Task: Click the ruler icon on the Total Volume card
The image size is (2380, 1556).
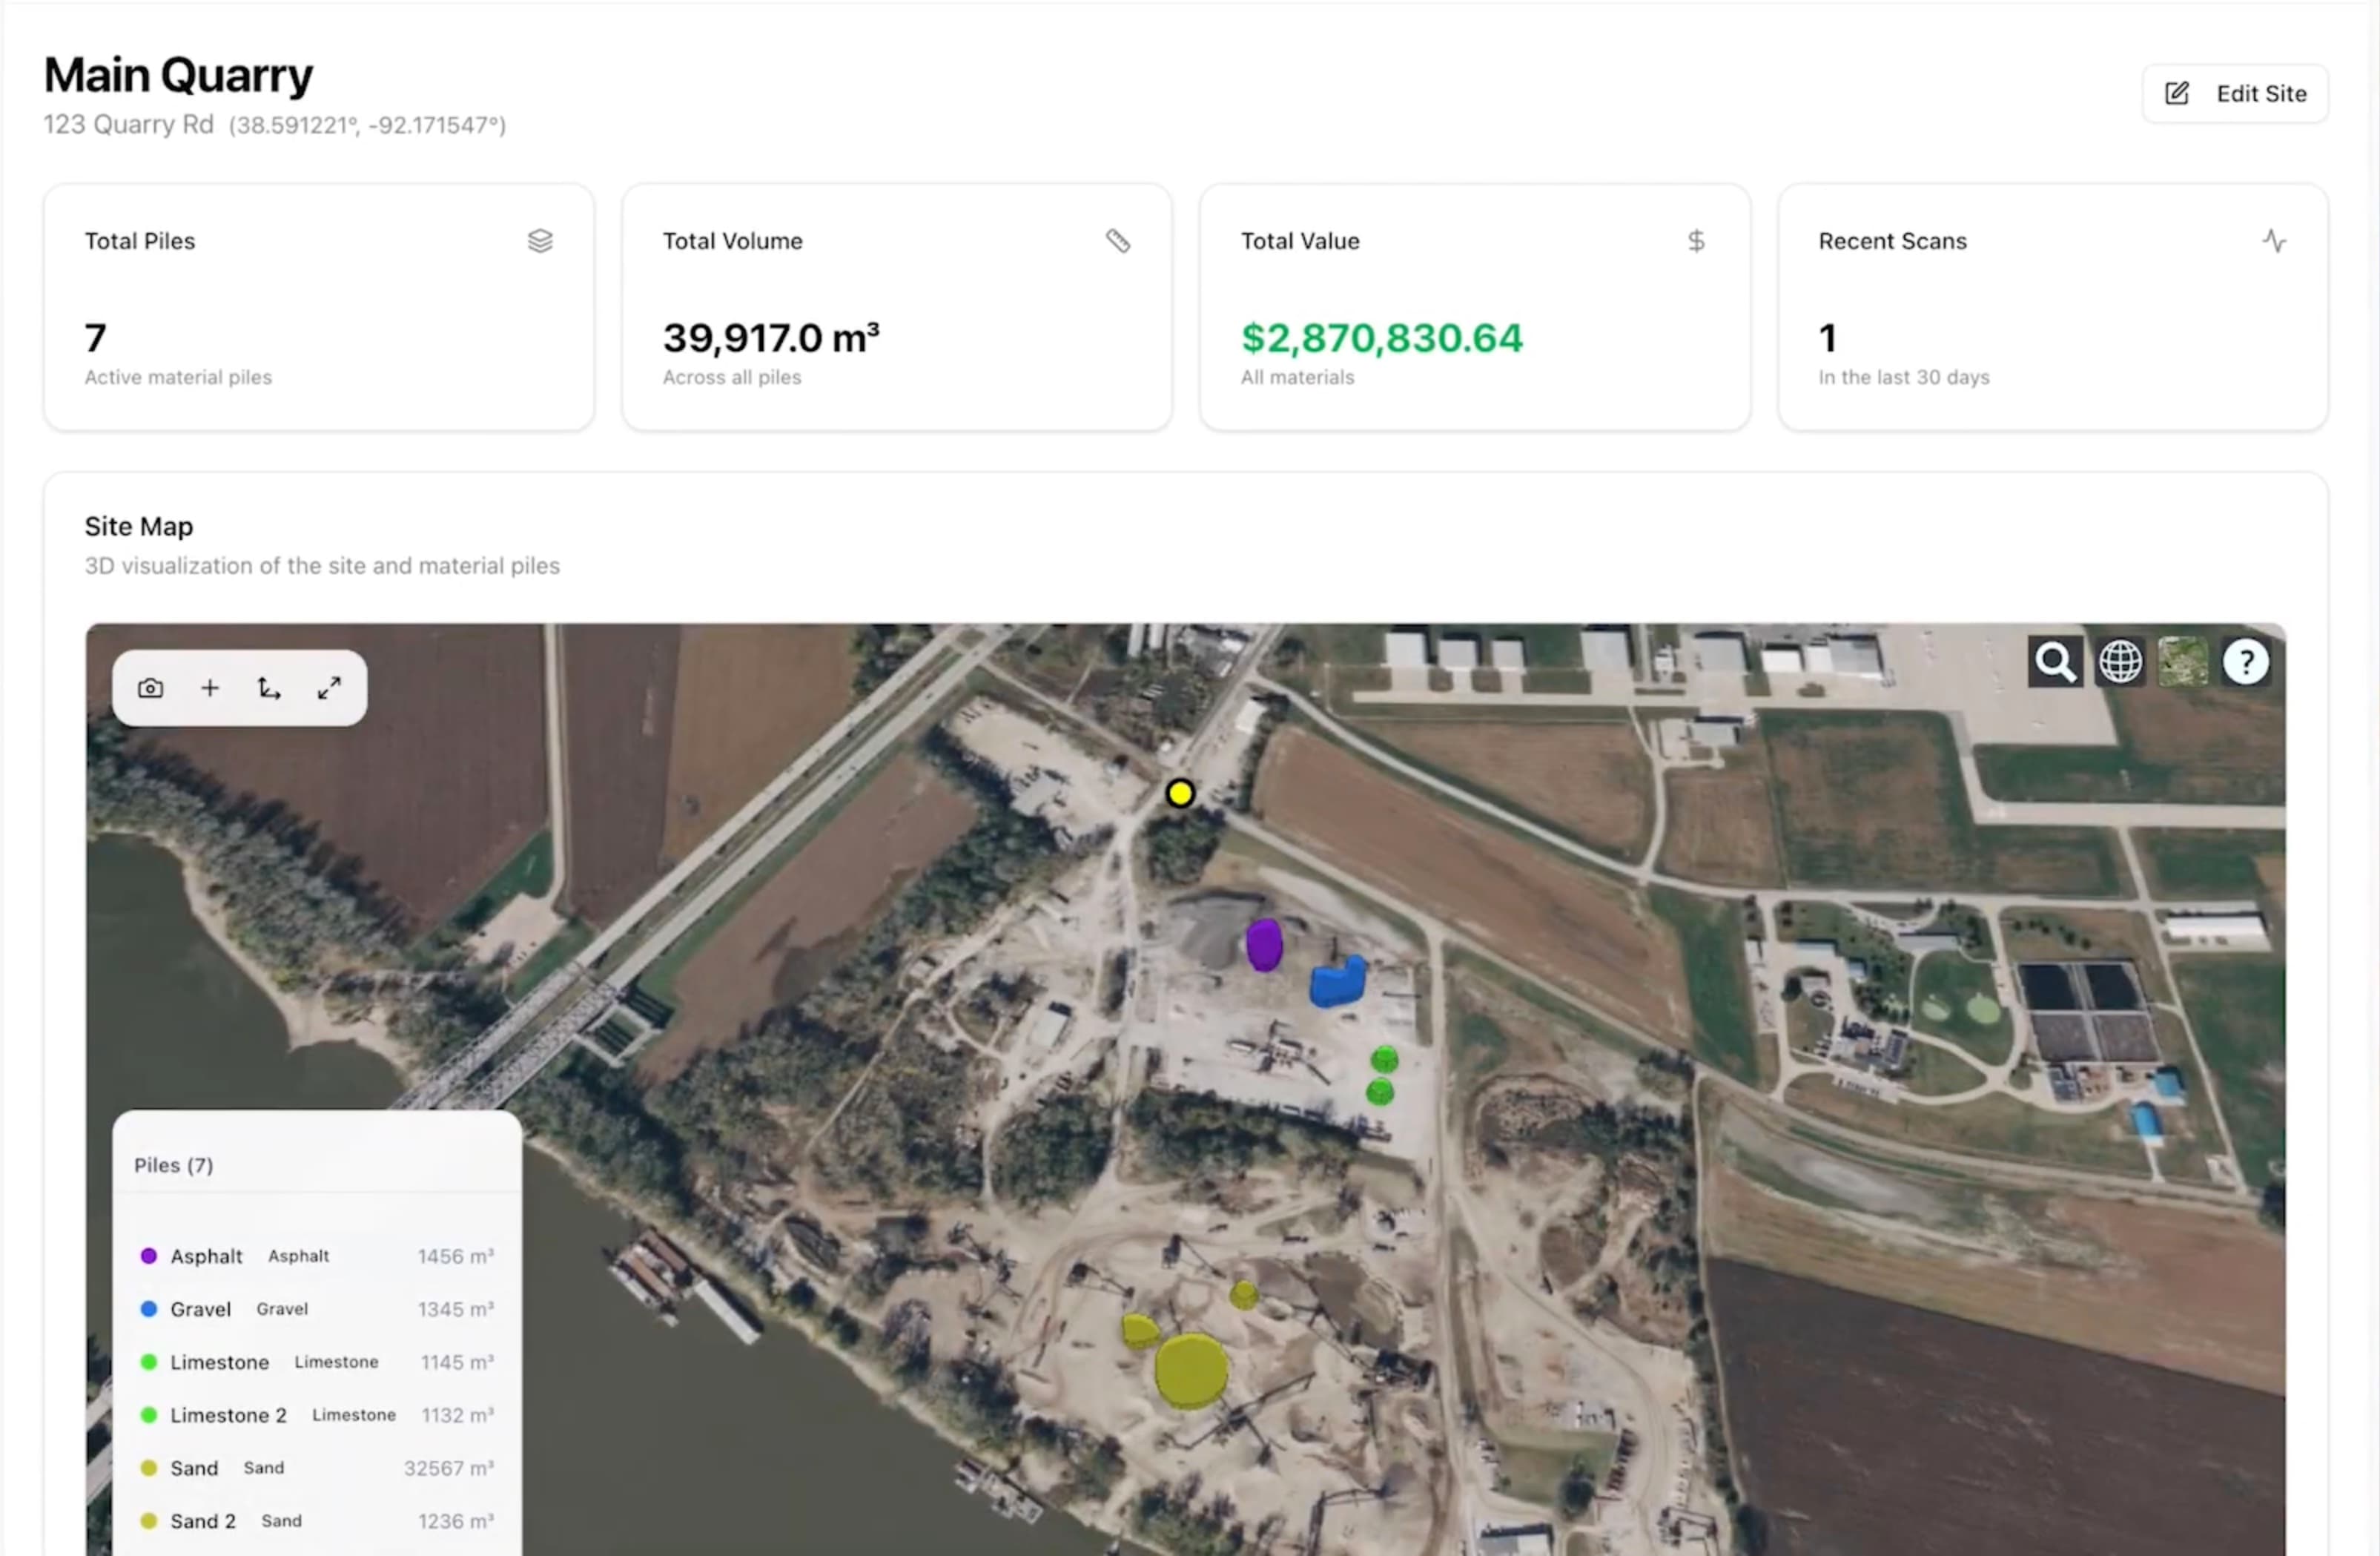Action: pyautogui.click(x=1118, y=241)
